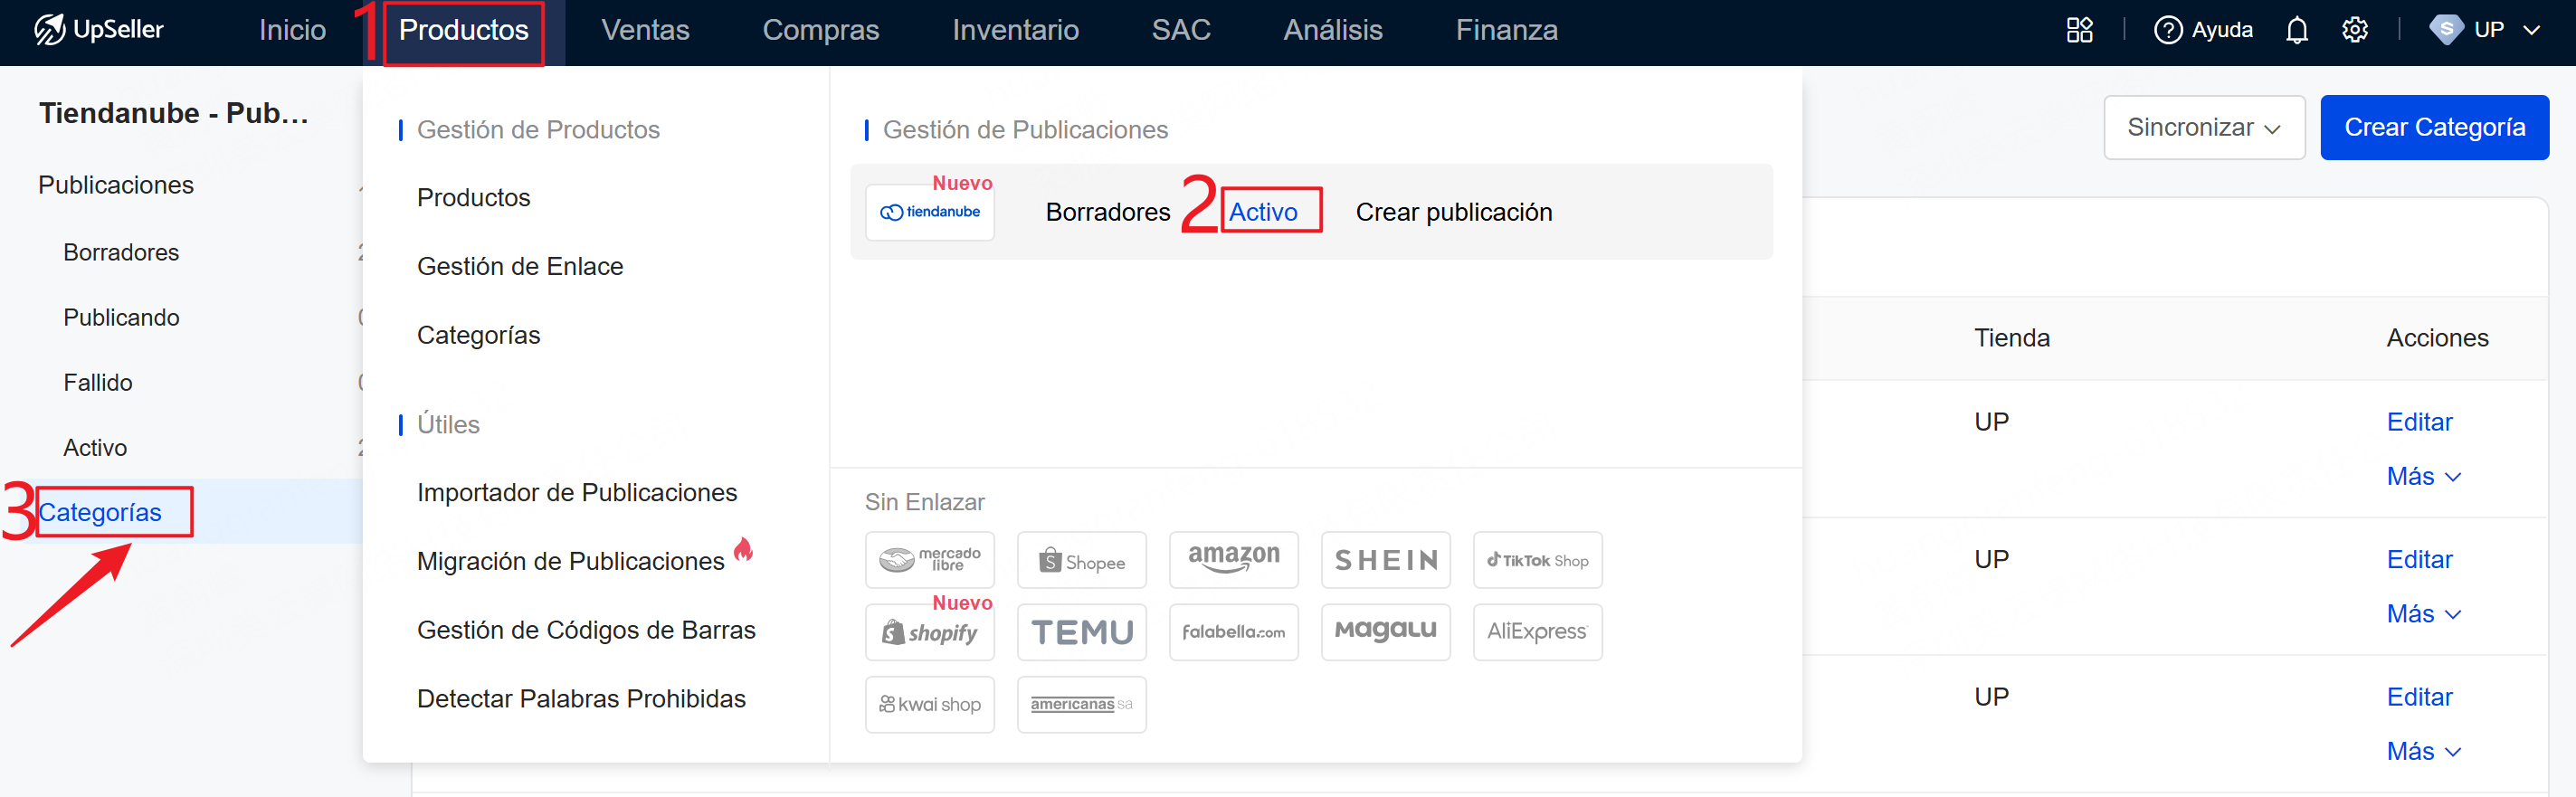Screen dimensions: 2576x797
Task: Choose the Shopee marketplace logo
Action: (x=1081, y=560)
